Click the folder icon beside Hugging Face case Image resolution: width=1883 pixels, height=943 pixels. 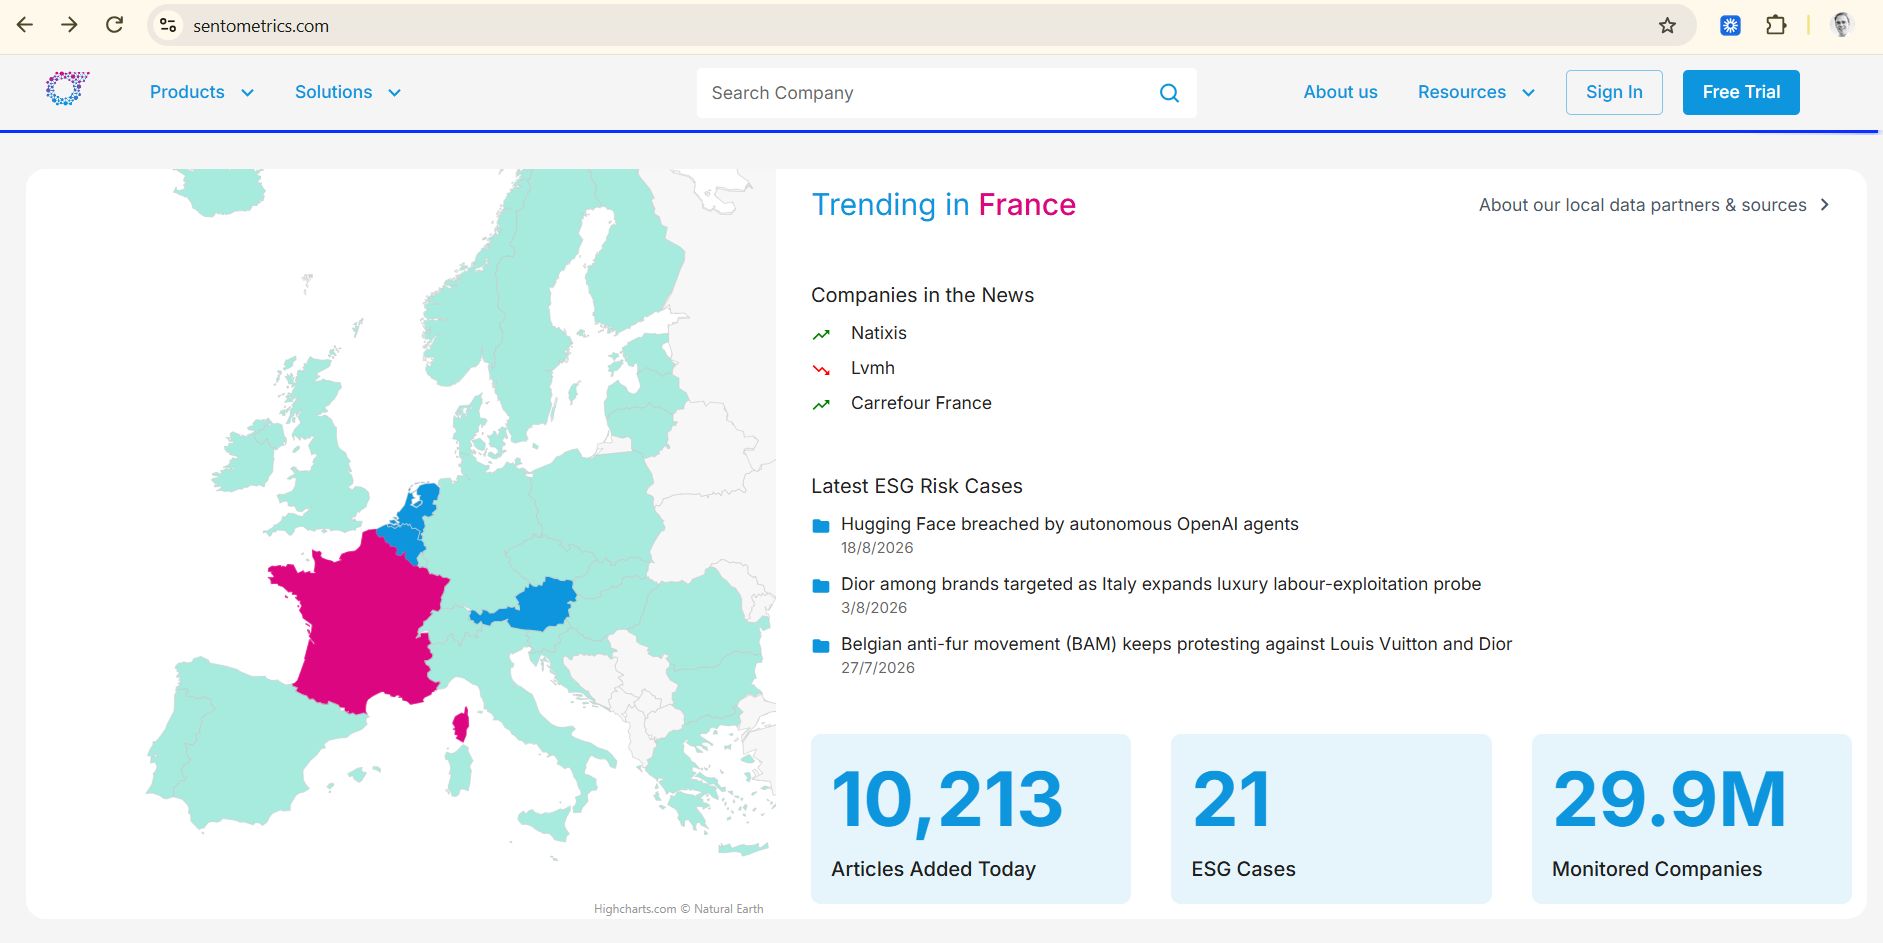pyautogui.click(x=821, y=526)
